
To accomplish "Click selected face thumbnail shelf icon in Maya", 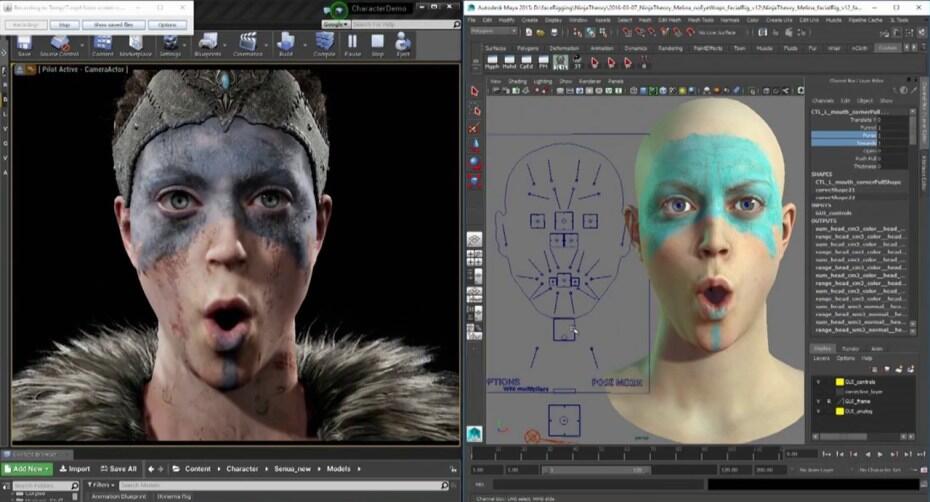I will coord(560,62).
